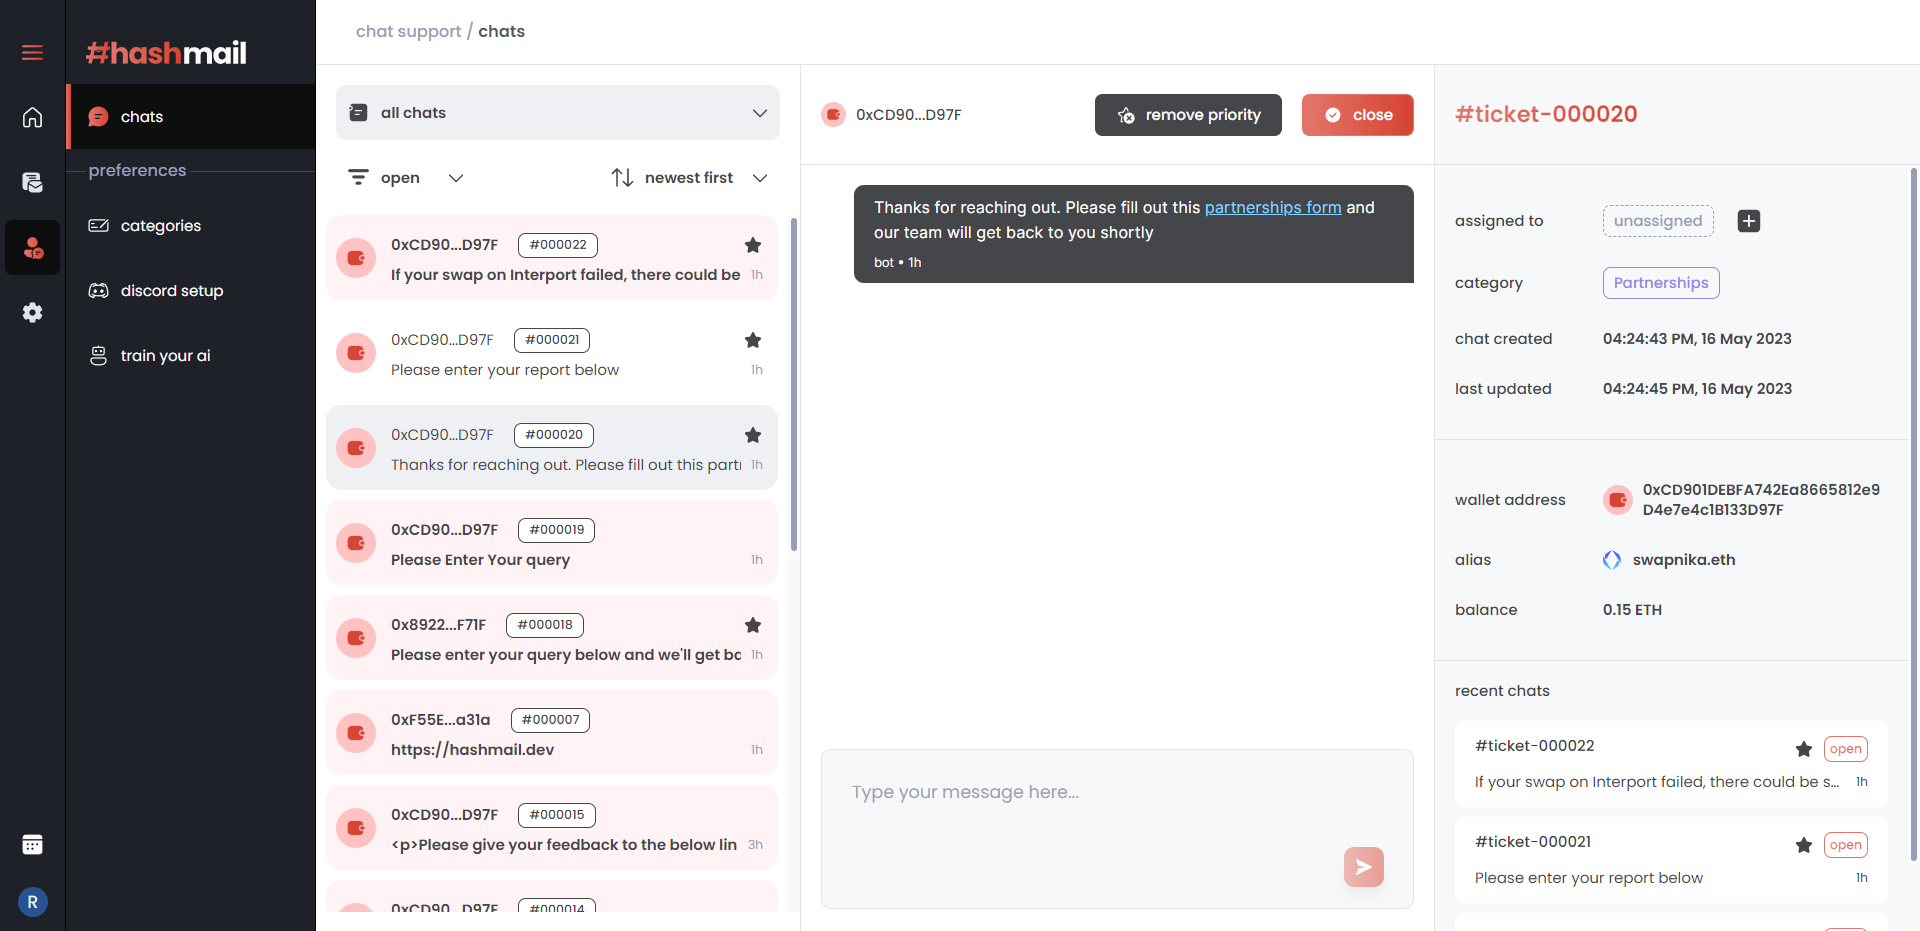The image size is (1920, 931).
Task: Click open badge on recent #ticket-000022
Action: pyautogui.click(x=1846, y=749)
